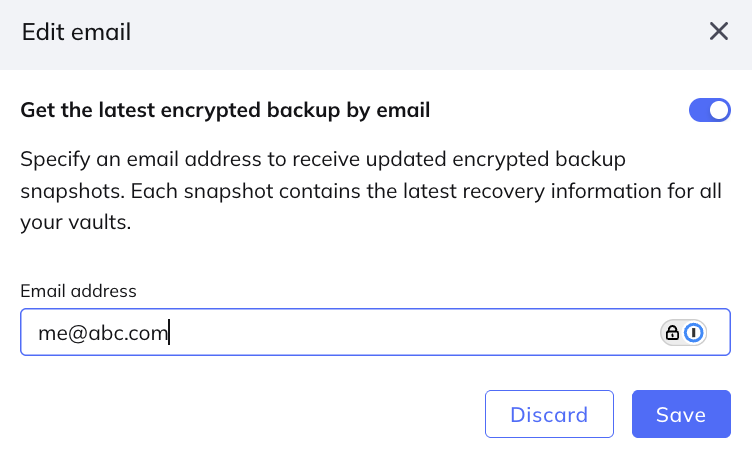Click the "Edit email" dialog title
This screenshot has height=462, width=752.
coord(76,33)
